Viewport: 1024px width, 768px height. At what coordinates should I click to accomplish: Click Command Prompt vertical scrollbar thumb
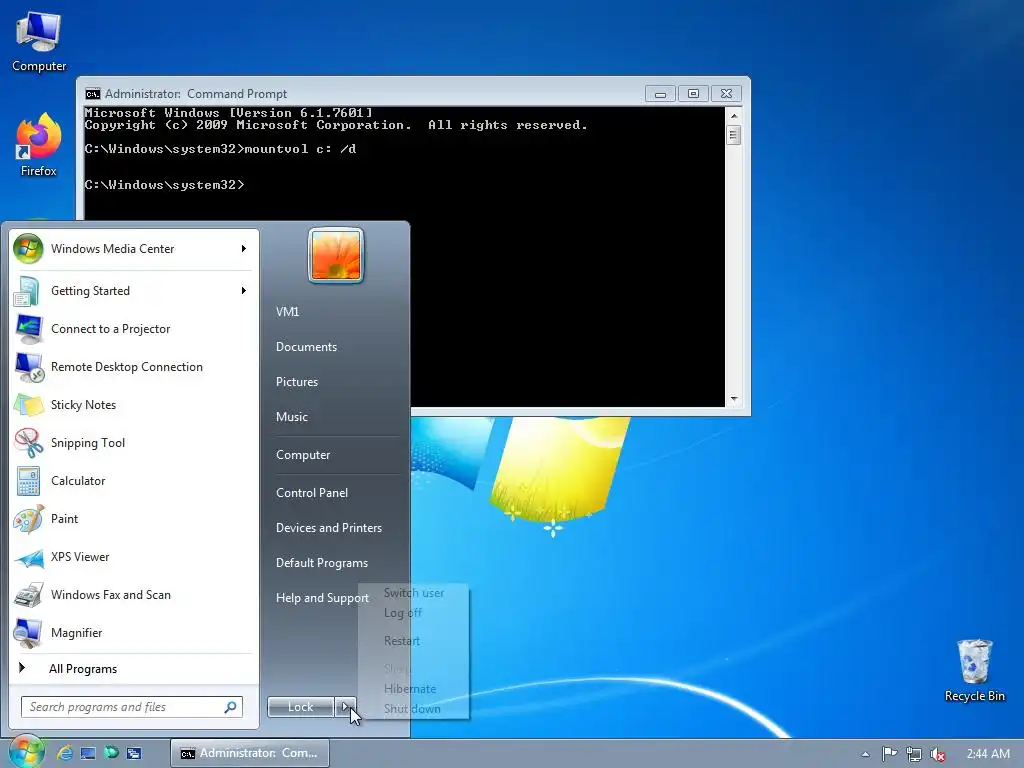[734, 135]
